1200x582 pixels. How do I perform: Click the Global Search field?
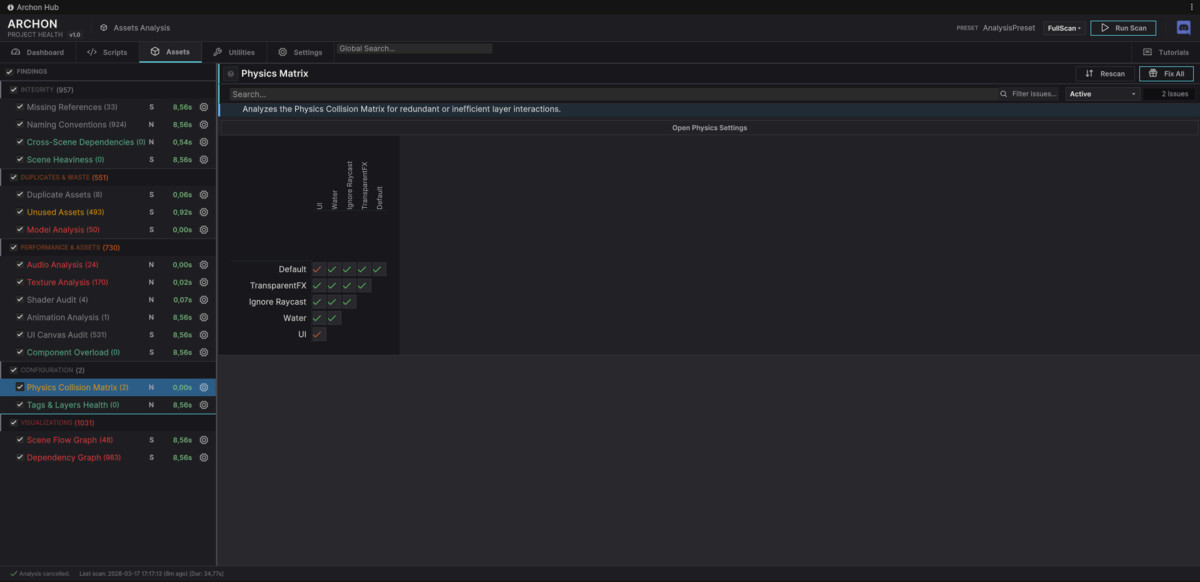tap(414, 48)
